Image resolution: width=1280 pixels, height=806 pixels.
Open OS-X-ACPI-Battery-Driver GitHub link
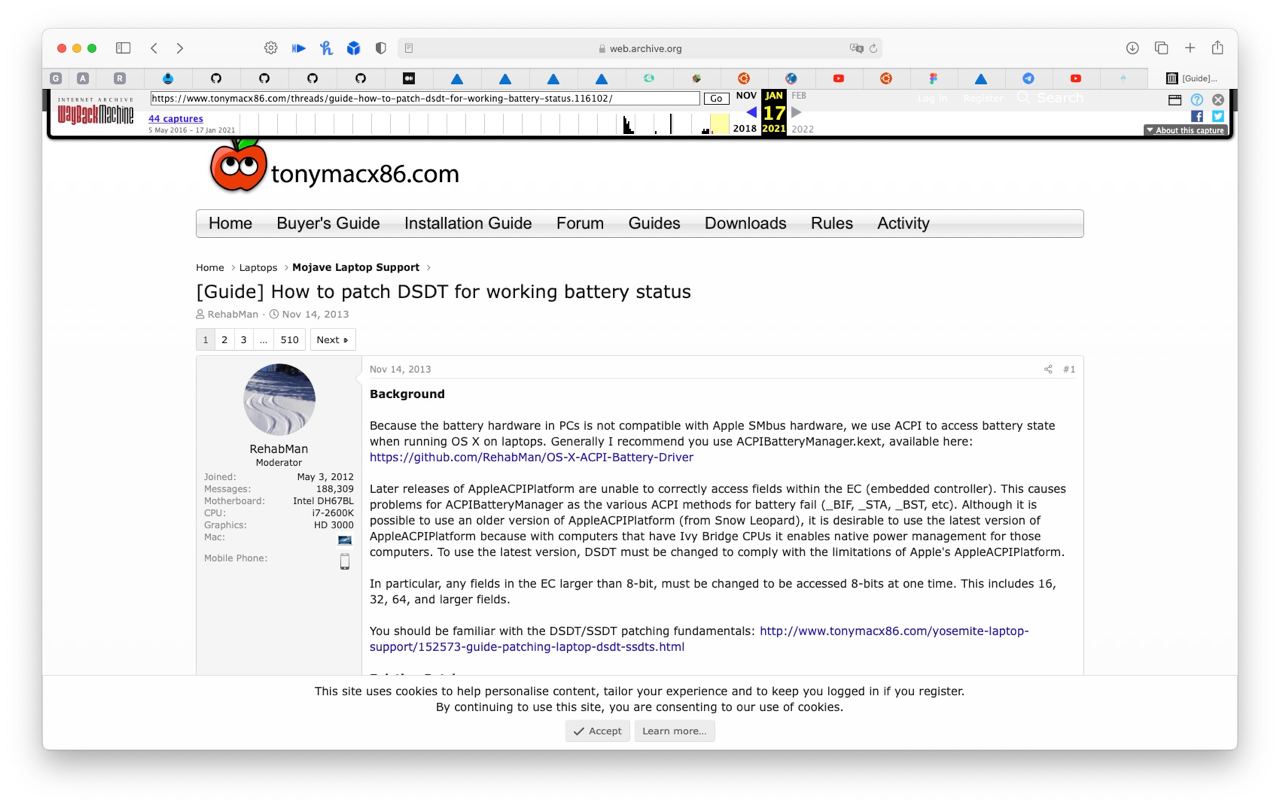[x=531, y=457]
